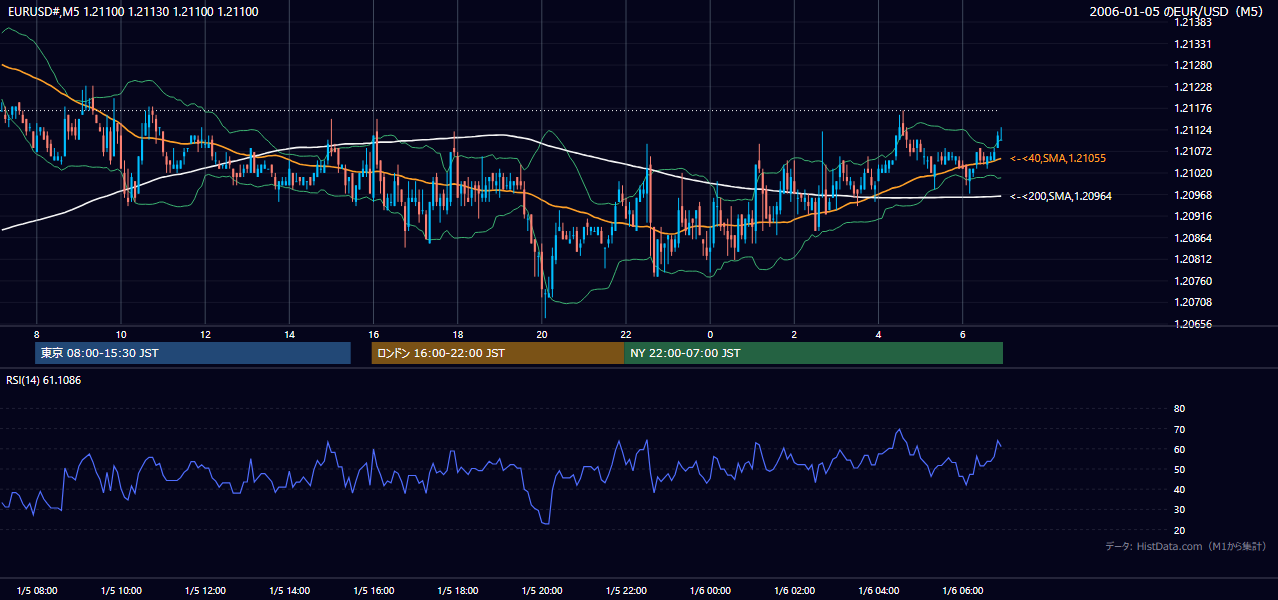Click RSI scale value 30
Image resolution: width=1278 pixels, height=600 pixels.
coord(1179,509)
